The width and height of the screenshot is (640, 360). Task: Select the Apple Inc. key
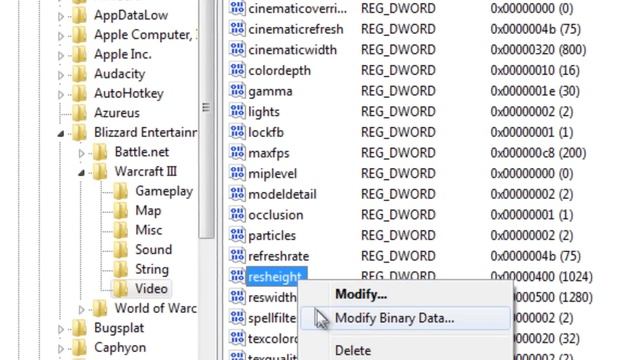point(122,54)
